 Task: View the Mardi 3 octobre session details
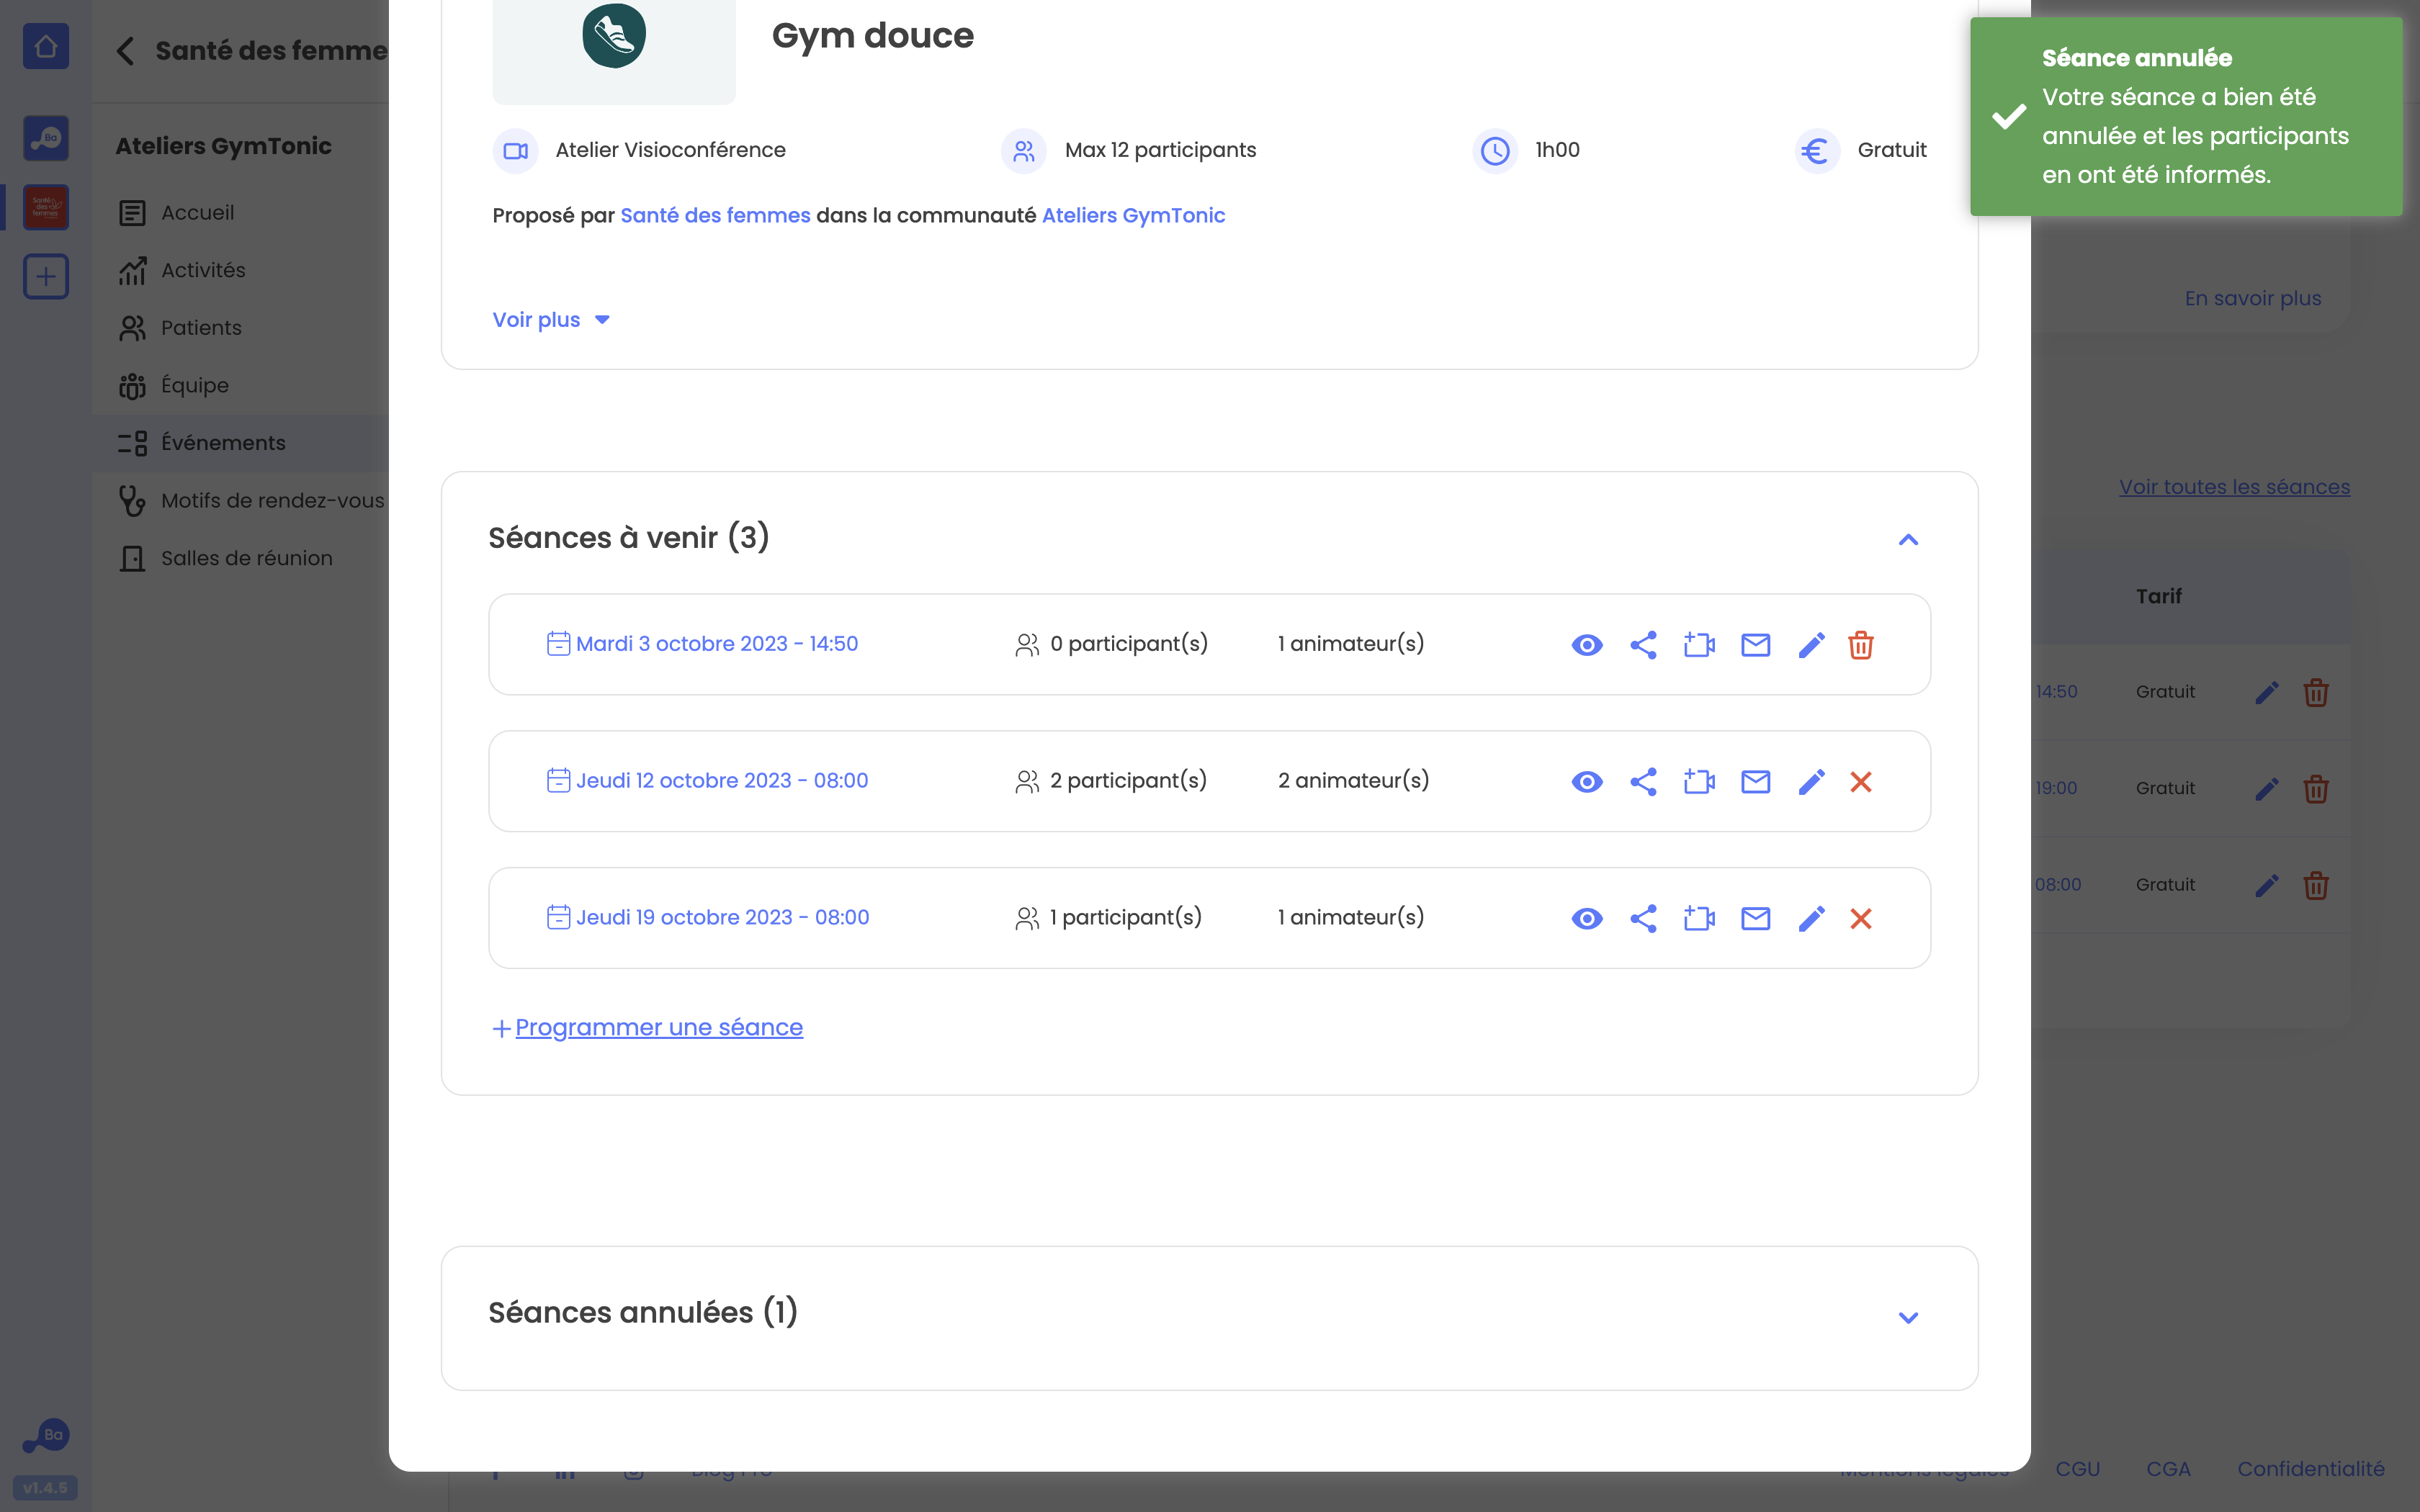pos(1586,645)
